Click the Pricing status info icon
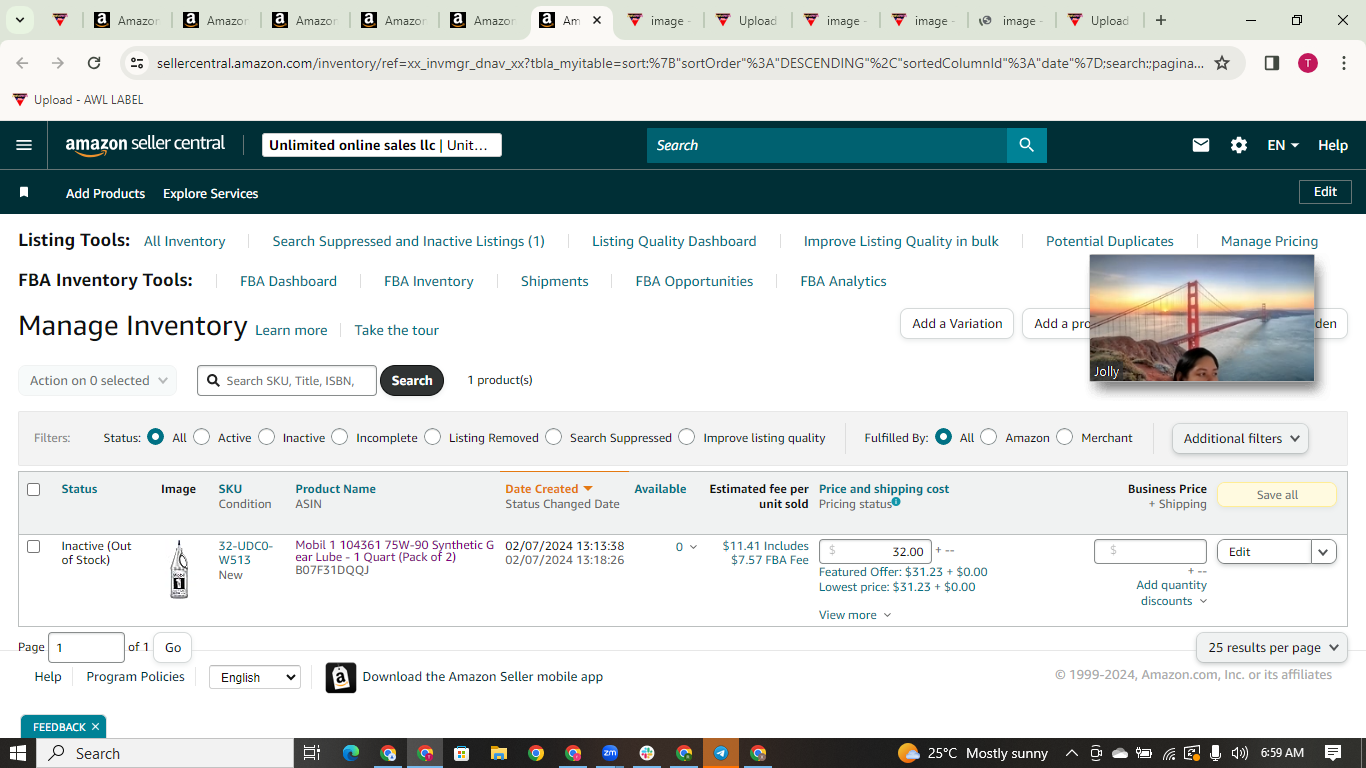 (896, 502)
